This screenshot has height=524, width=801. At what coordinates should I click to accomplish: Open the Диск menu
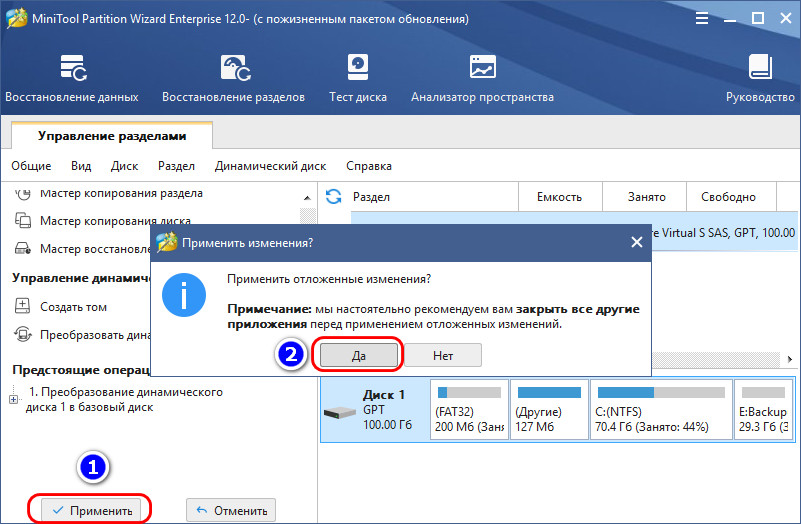tap(124, 166)
